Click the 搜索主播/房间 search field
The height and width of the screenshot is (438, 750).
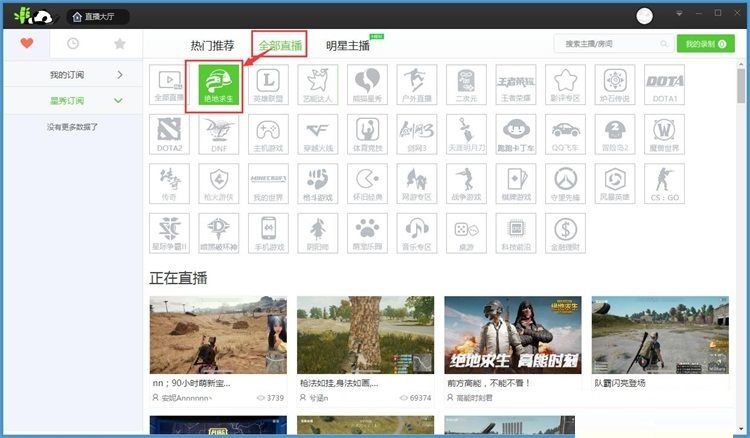coord(610,44)
